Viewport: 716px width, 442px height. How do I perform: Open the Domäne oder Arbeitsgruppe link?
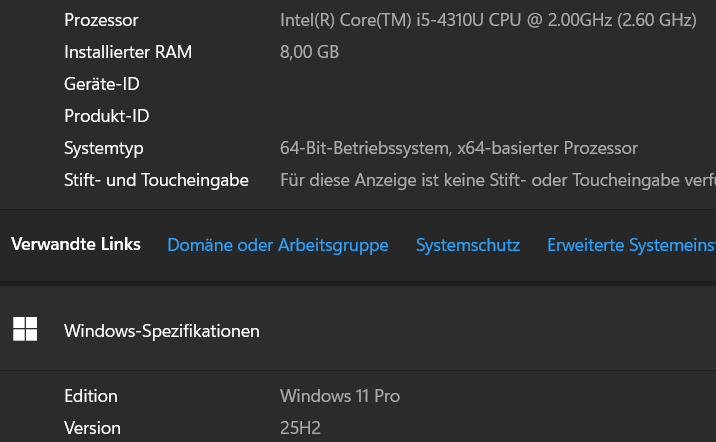click(277, 245)
